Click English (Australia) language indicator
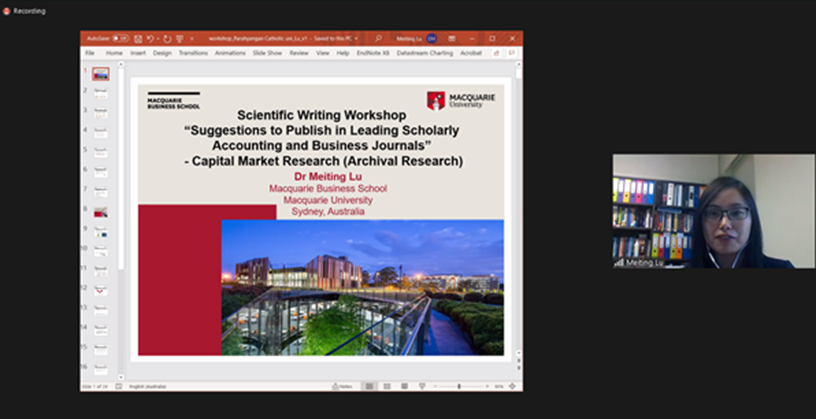 (x=146, y=386)
